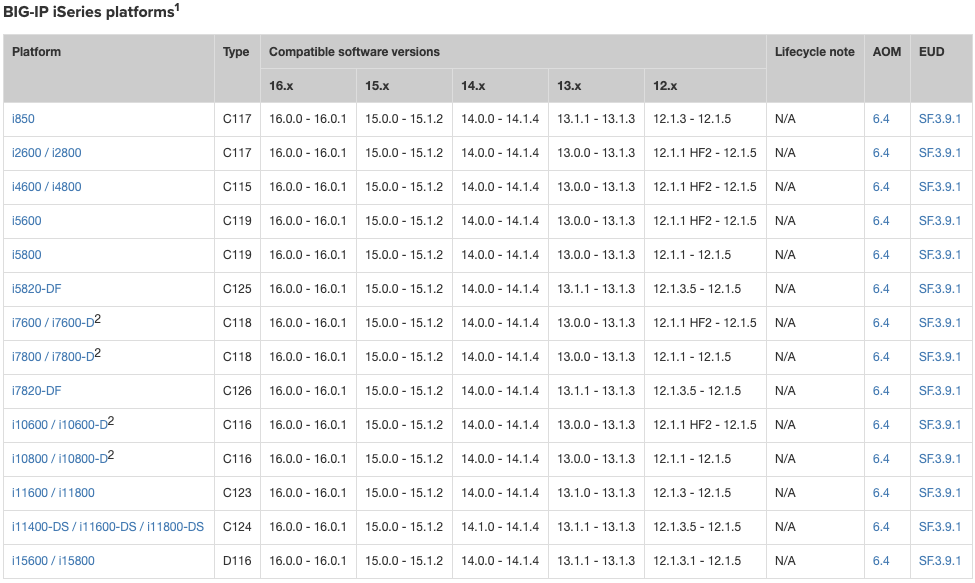Open EUD SF.3.9.1 link in i850 row

coord(940,119)
